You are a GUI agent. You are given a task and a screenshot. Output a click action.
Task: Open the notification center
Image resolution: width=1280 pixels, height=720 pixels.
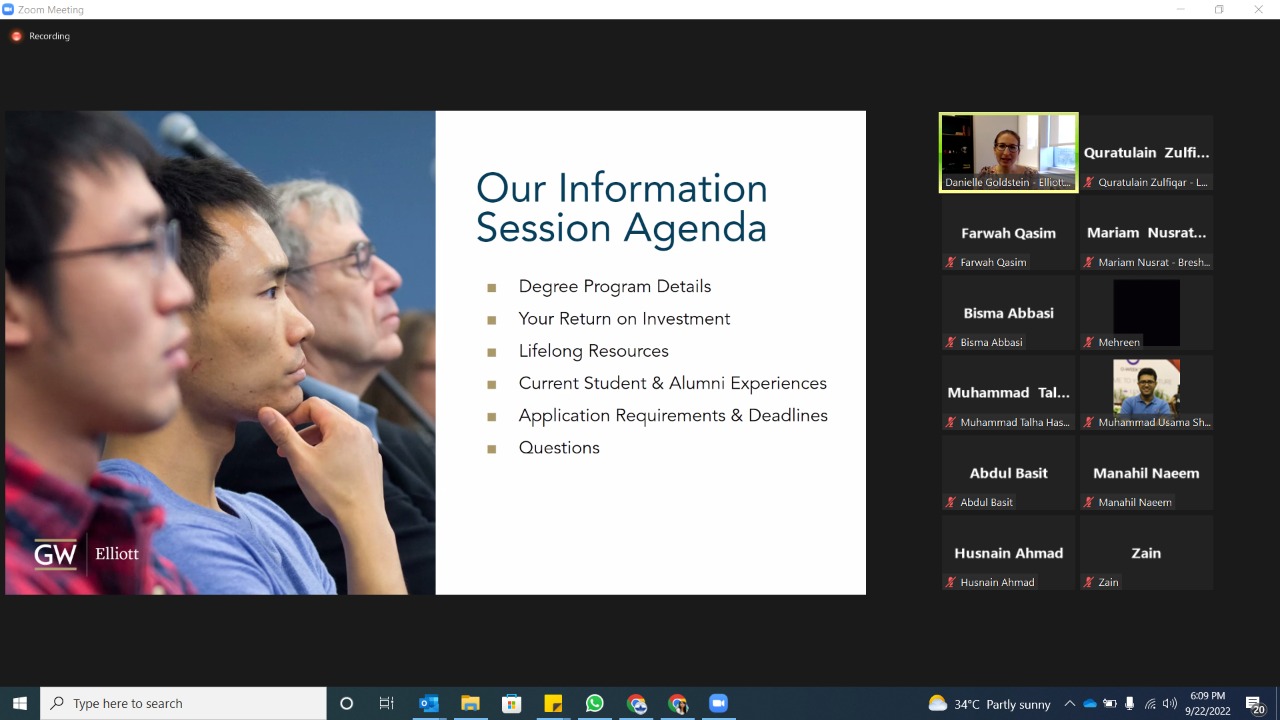tap(1254, 704)
